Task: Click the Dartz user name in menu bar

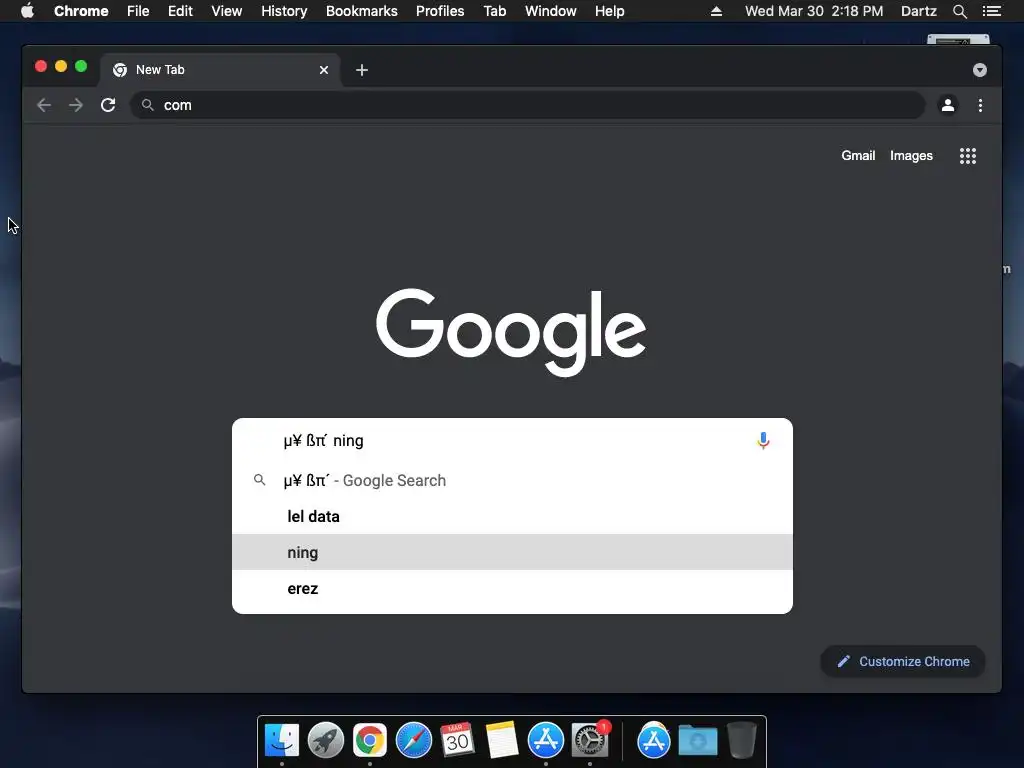Action: 918,11
